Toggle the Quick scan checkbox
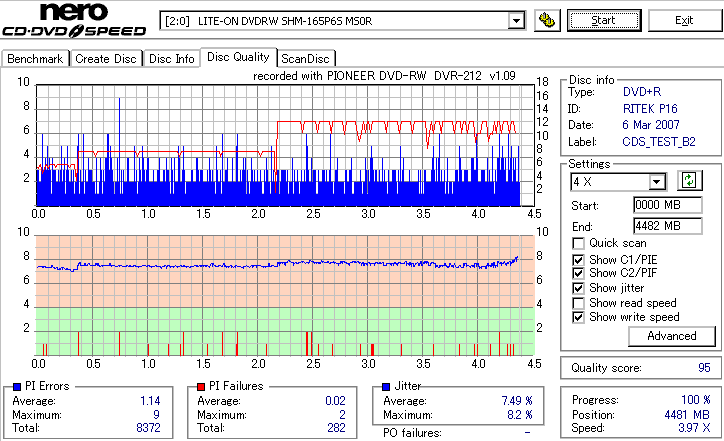 point(578,243)
